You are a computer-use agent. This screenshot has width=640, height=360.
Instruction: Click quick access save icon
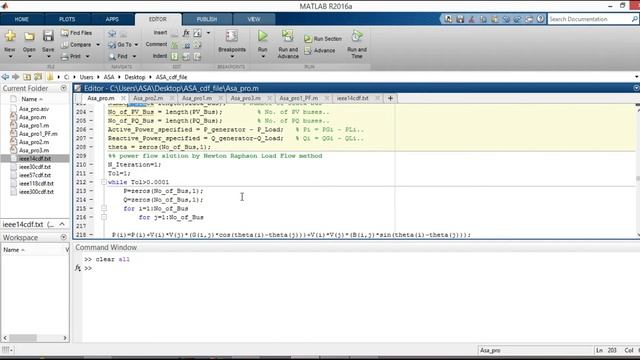coord(460,19)
